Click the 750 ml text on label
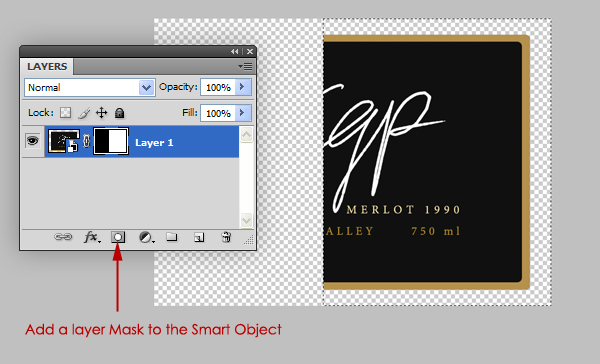The height and width of the screenshot is (364, 600). point(436,231)
